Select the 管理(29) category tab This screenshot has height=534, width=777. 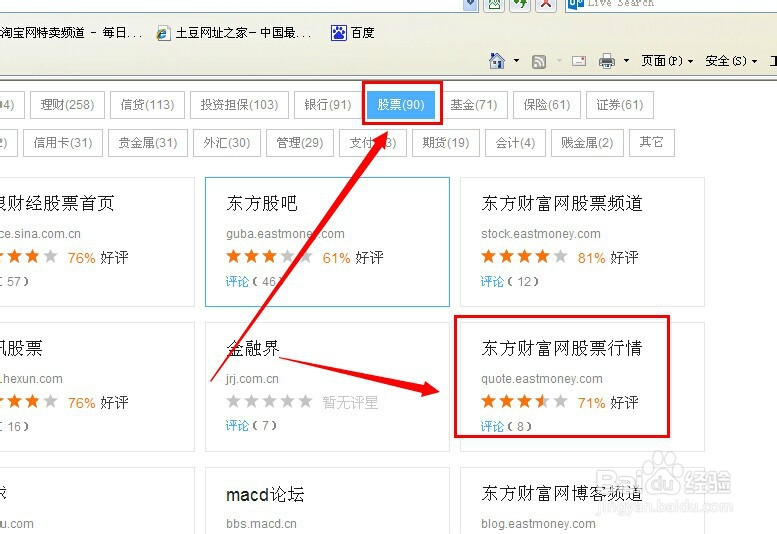point(299,143)
